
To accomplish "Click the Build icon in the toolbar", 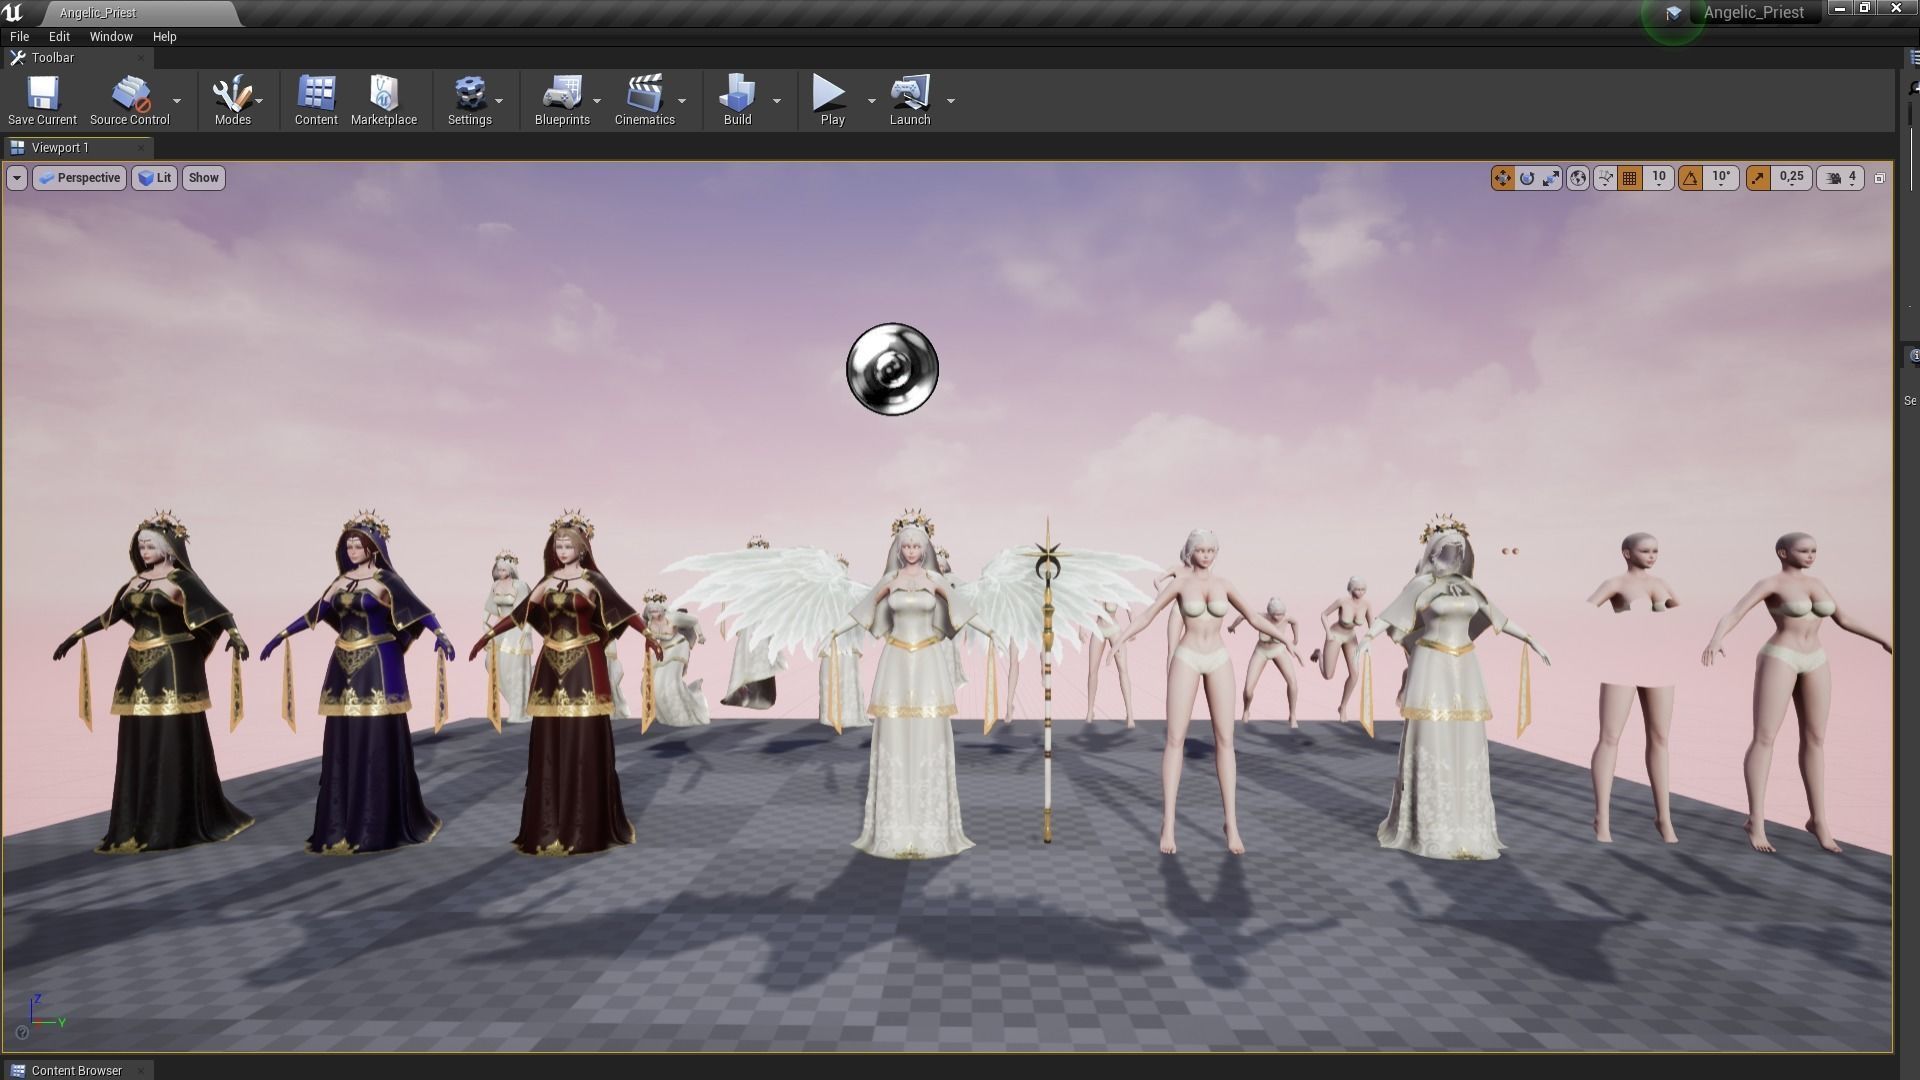I will tap(737, 95).
